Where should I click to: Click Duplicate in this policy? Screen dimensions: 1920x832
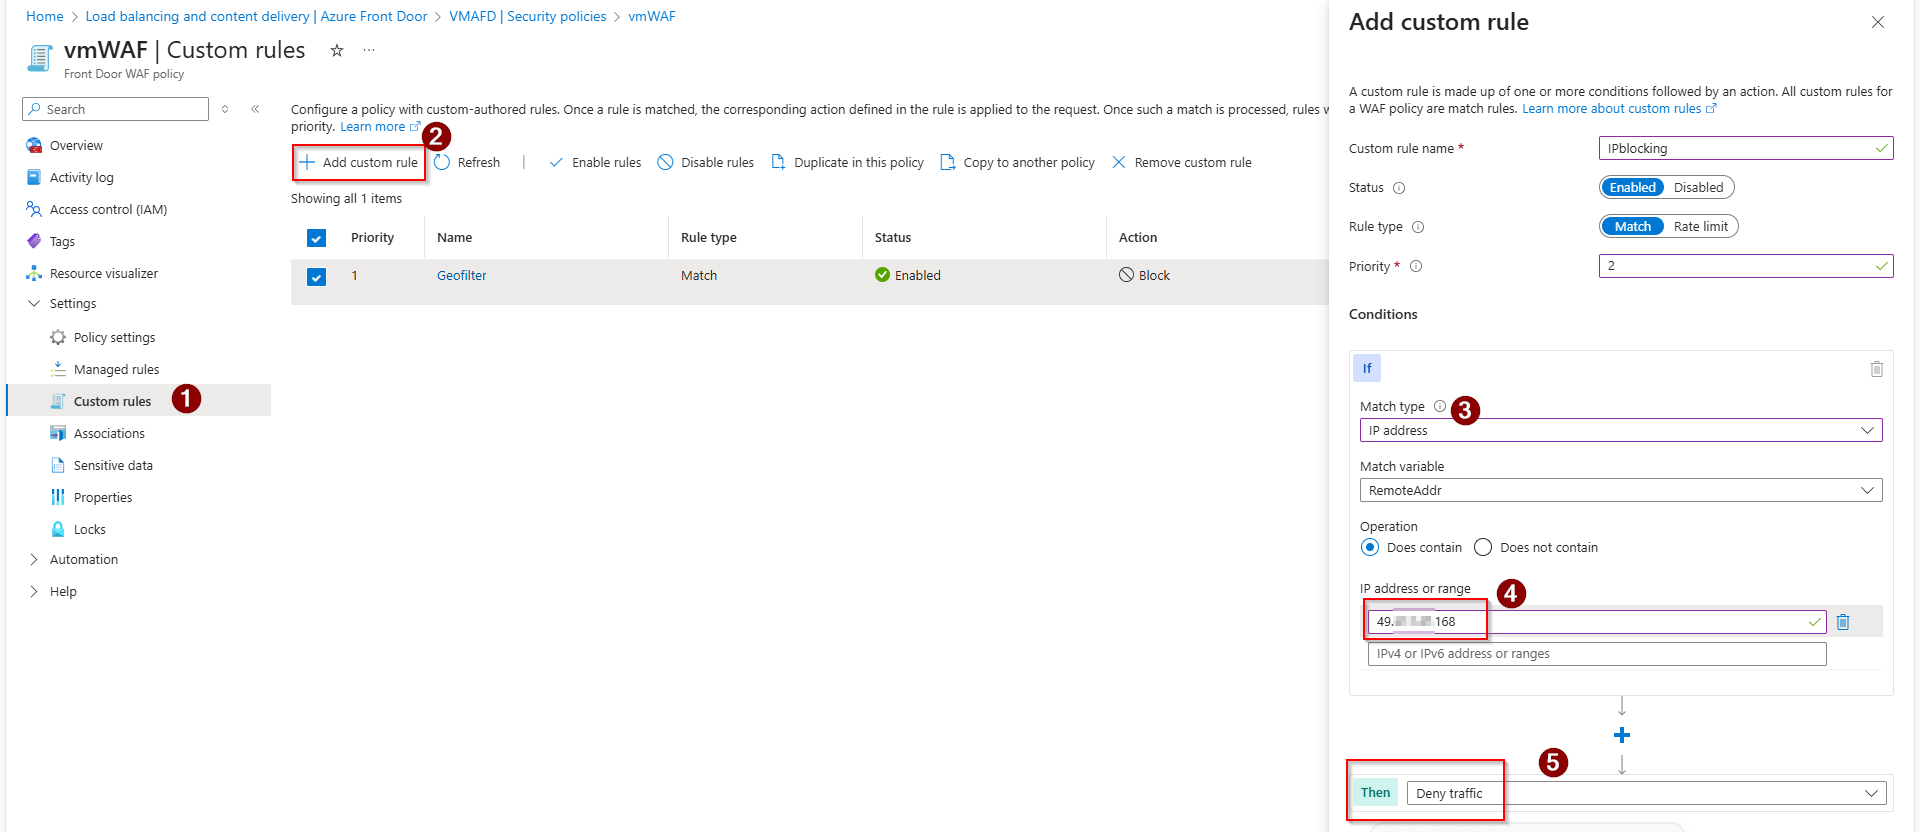[x=847, y=162]
